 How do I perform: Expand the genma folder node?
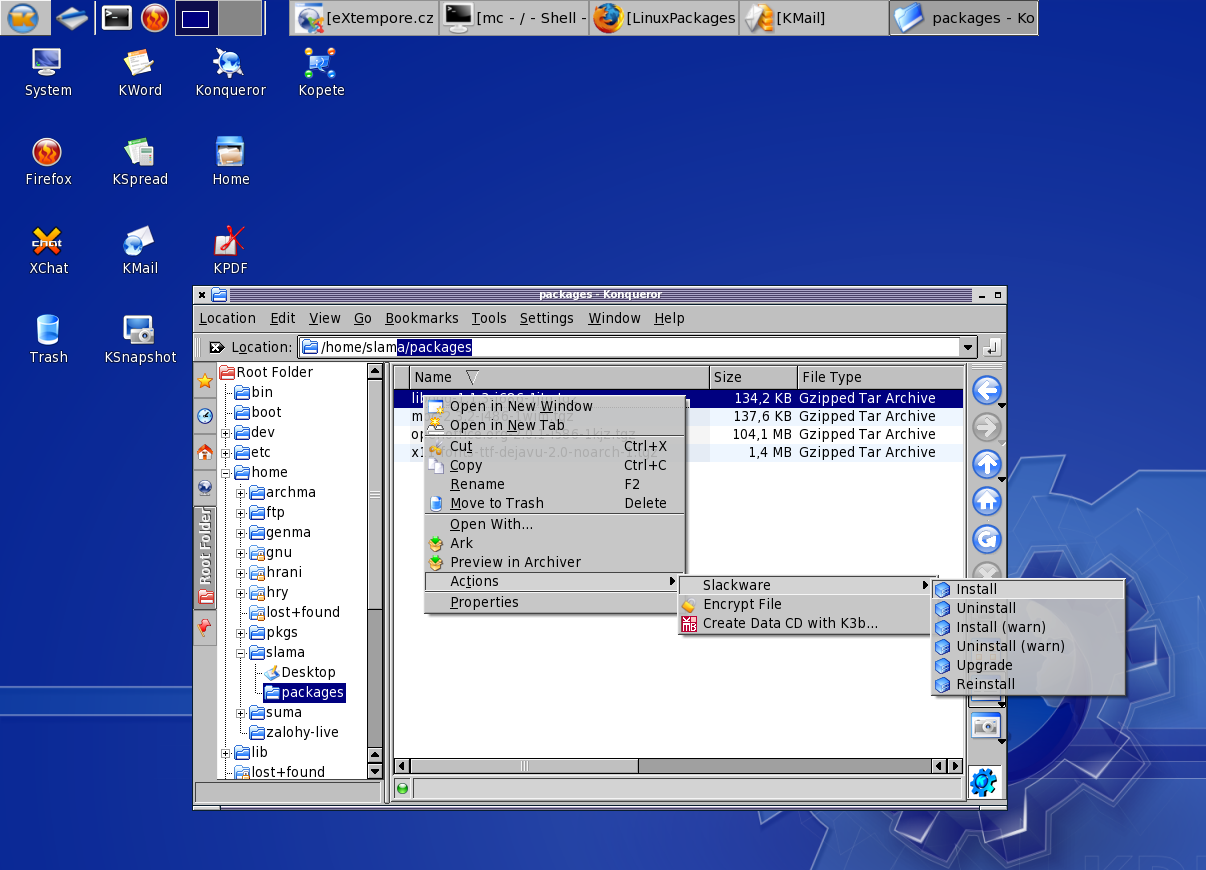click(241, 533)
